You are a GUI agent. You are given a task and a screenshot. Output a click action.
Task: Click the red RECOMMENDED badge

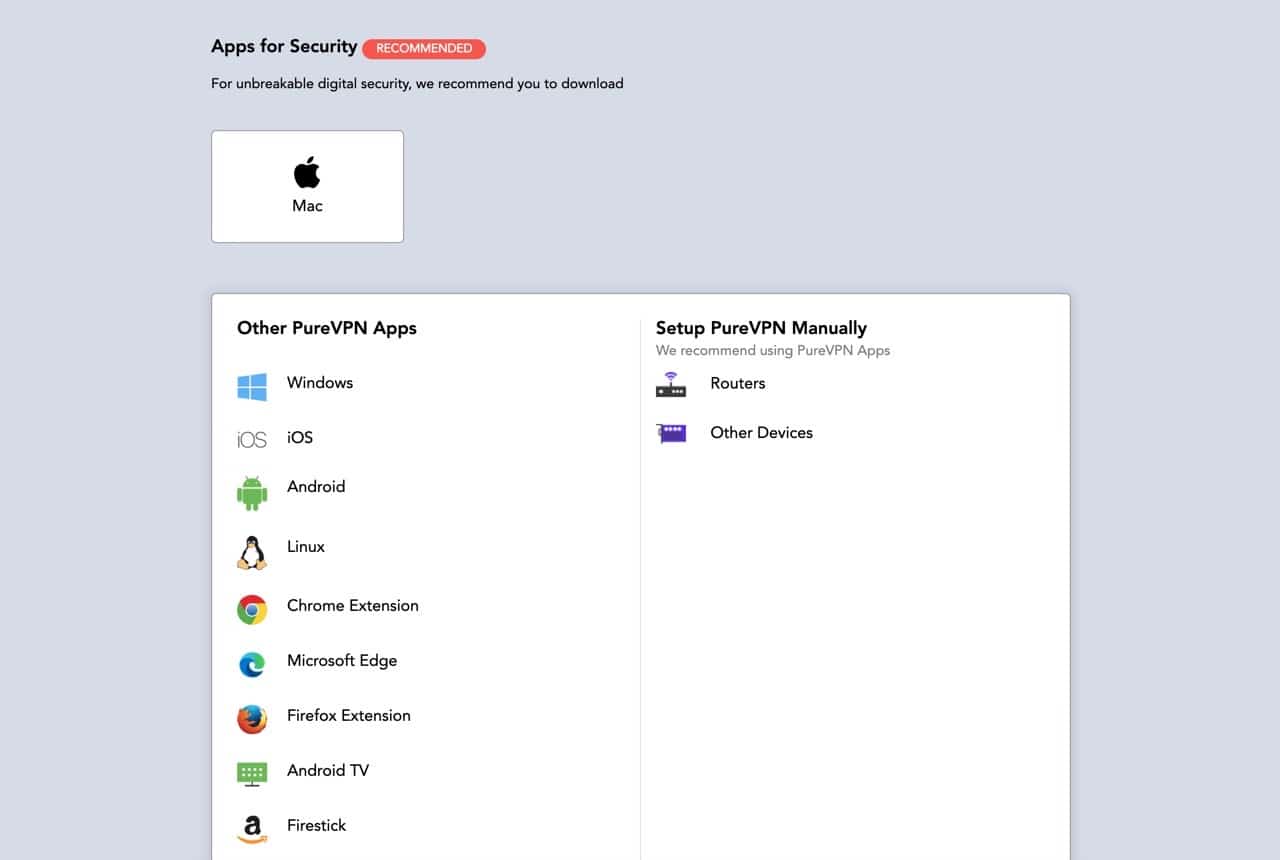424,48
